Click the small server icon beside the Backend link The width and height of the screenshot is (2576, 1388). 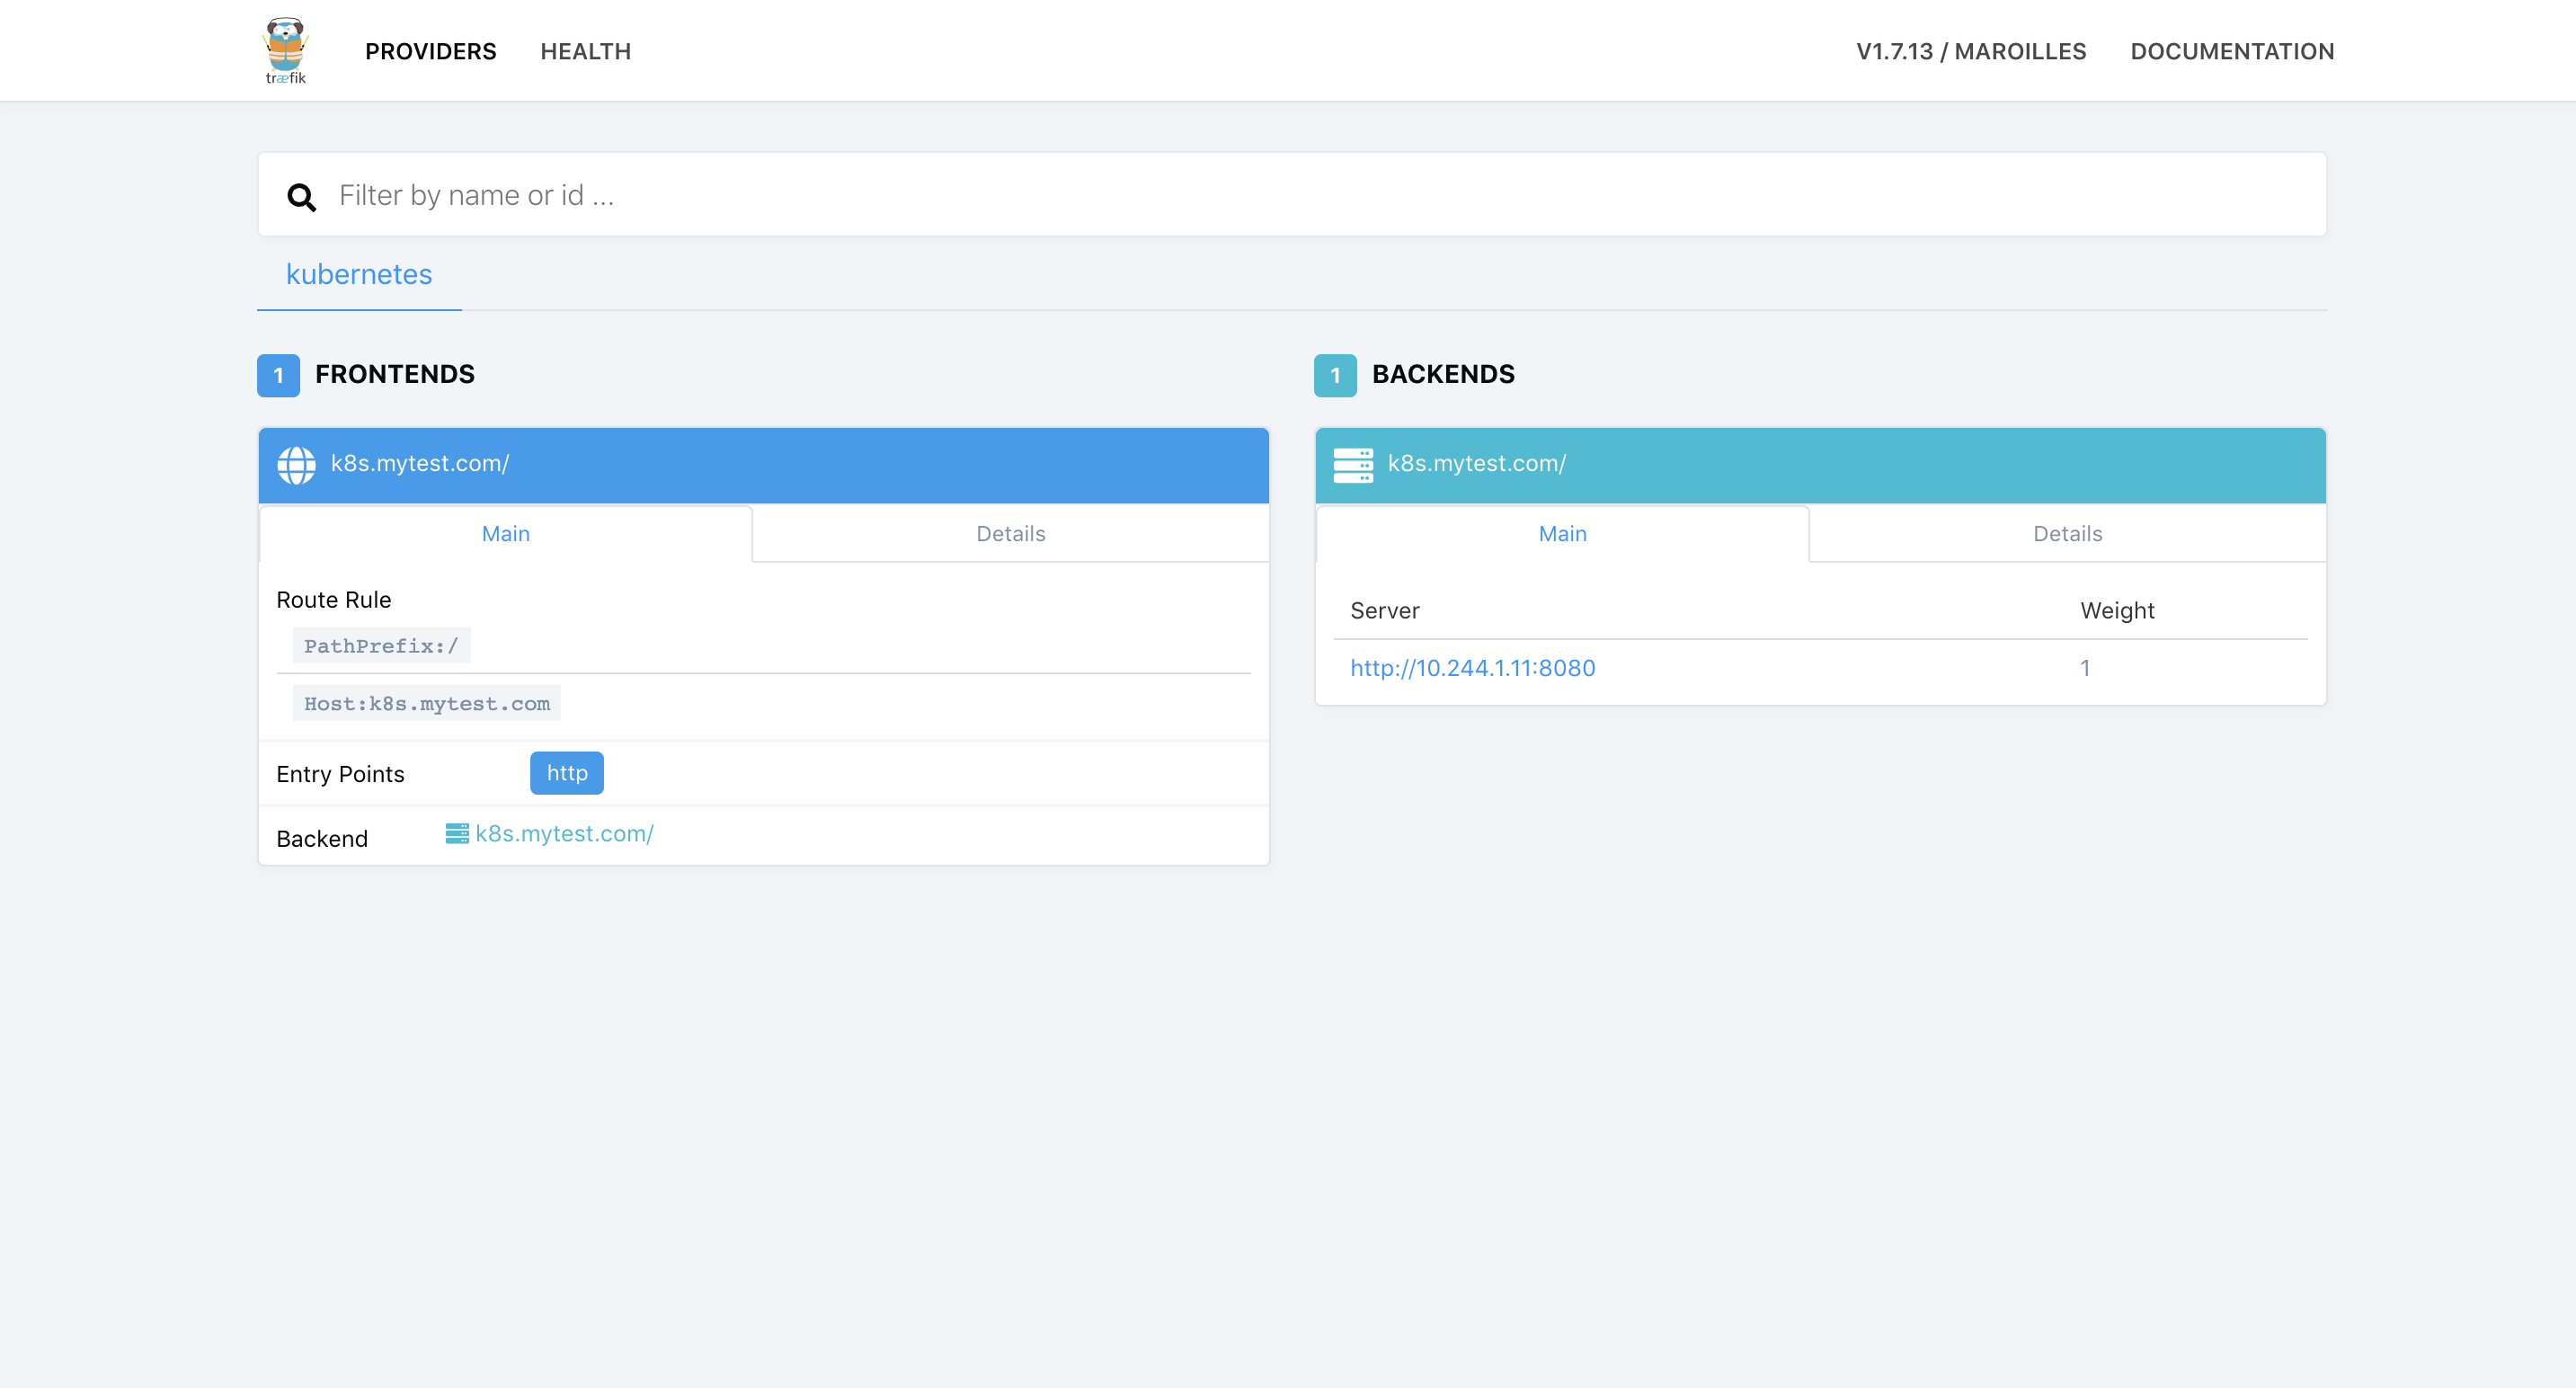pos(457,833)
